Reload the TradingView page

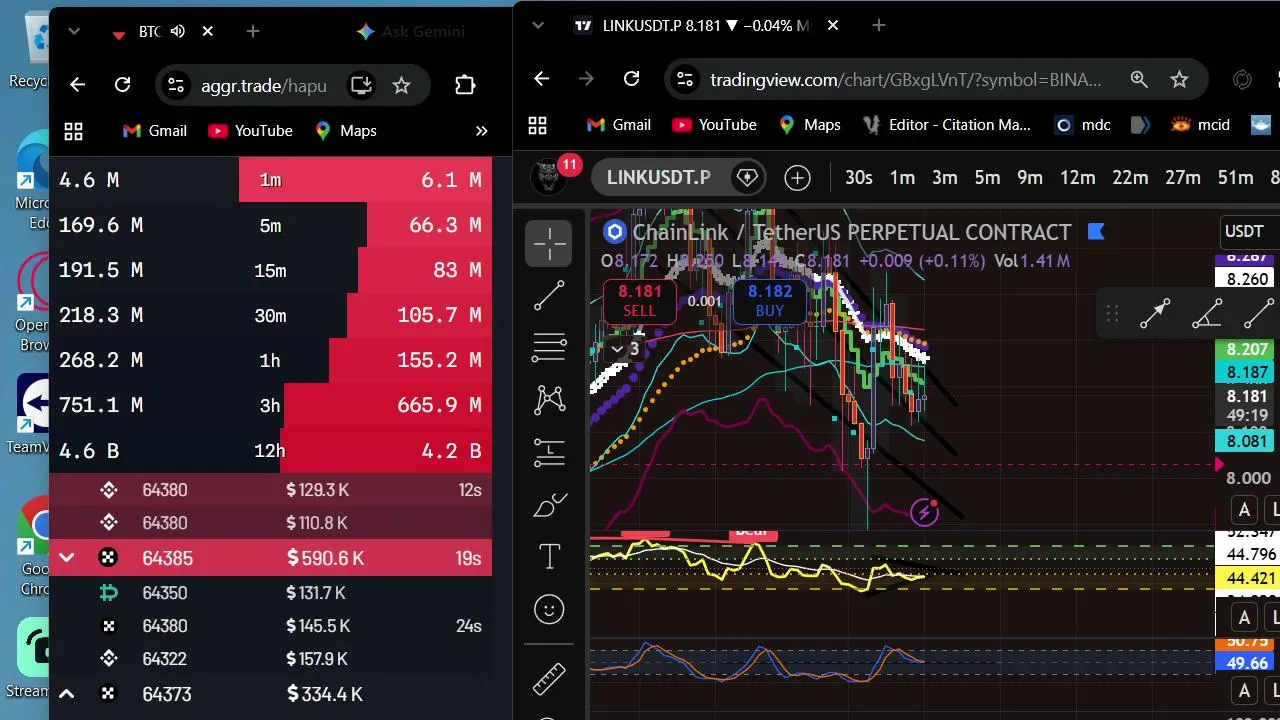click(631, 79)
